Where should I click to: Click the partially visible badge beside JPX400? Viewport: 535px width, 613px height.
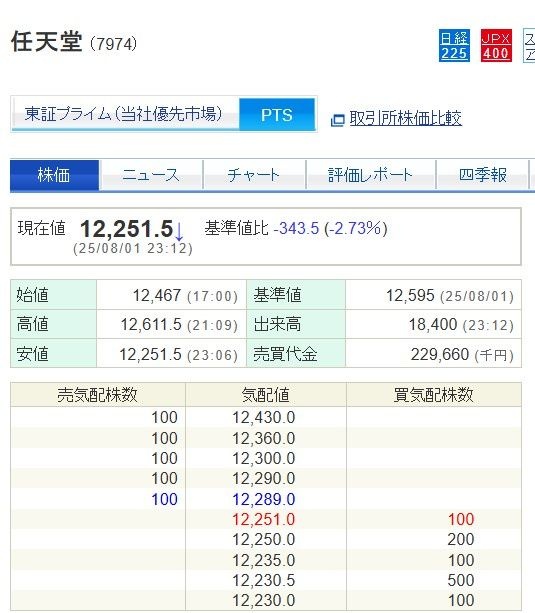(529, 45)
